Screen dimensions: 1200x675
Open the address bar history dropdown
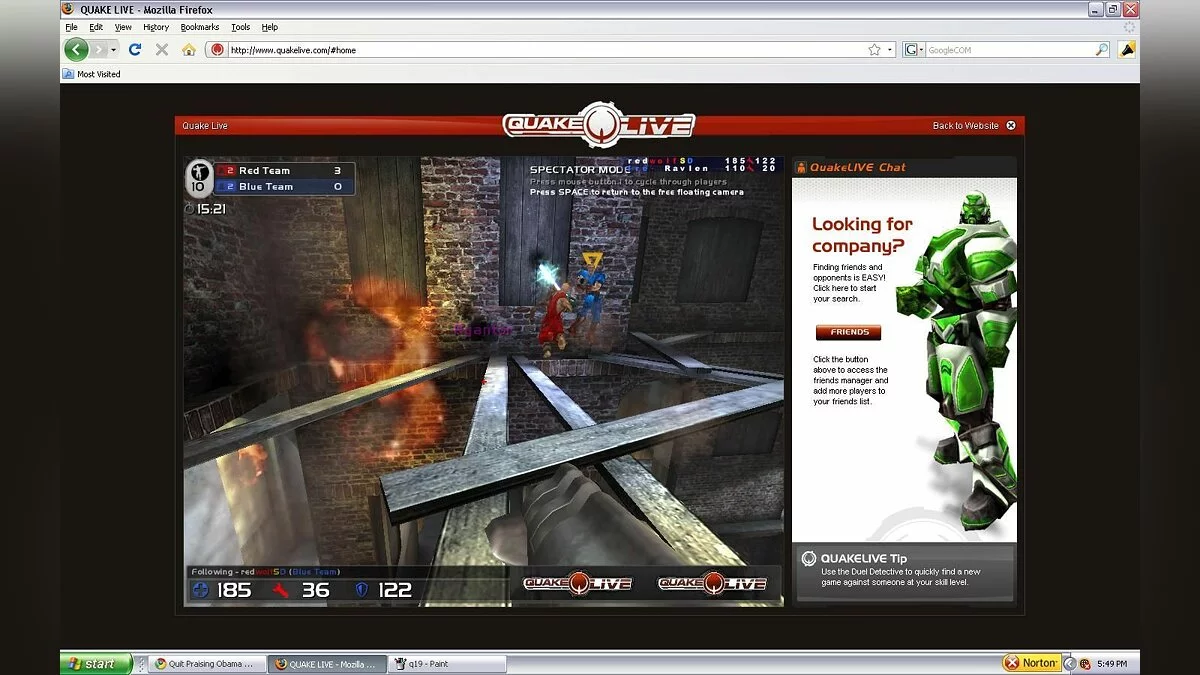pyautogui.click(x=890, y=49)
